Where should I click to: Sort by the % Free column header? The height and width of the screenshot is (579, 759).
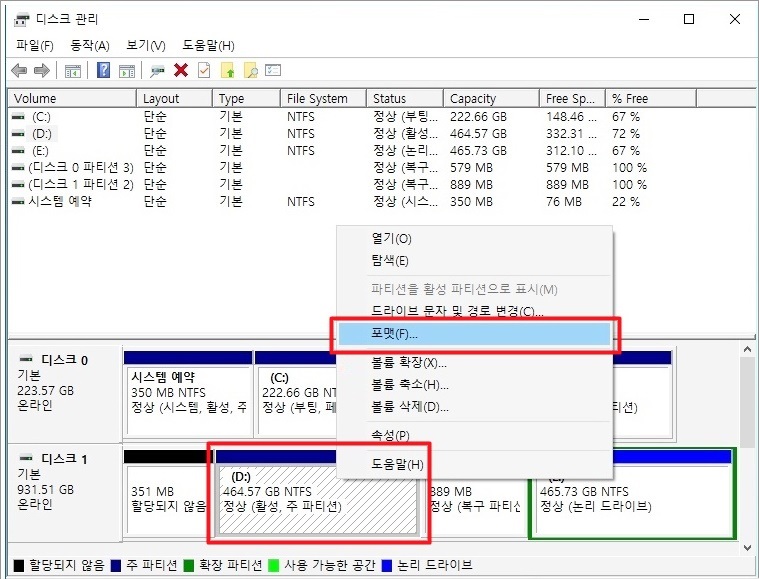pyautogui.click(x=651, y=98)
